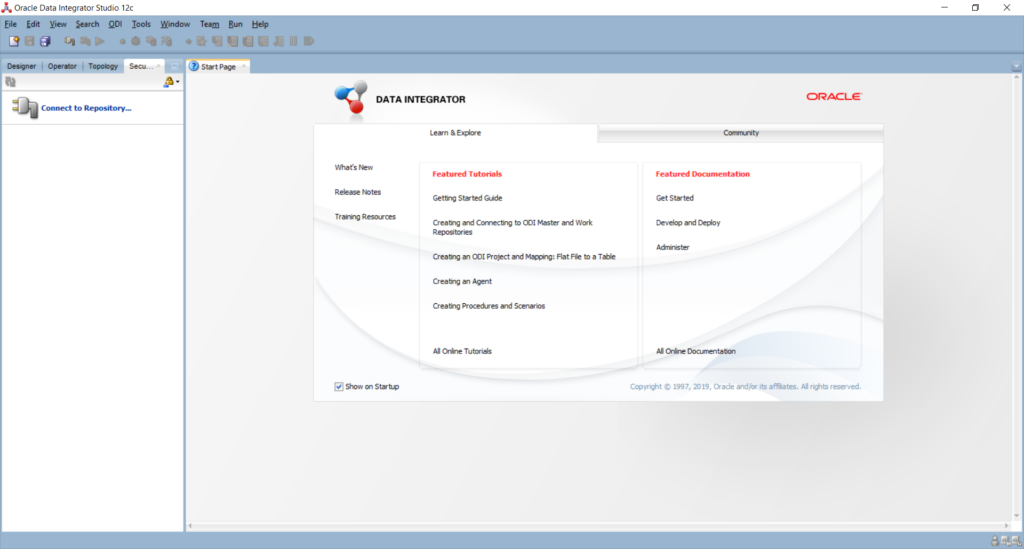The height and width of the screenshot is (549, 1024).
Task: Click the Save toolbar icon
Action: (x=29, y=41)
